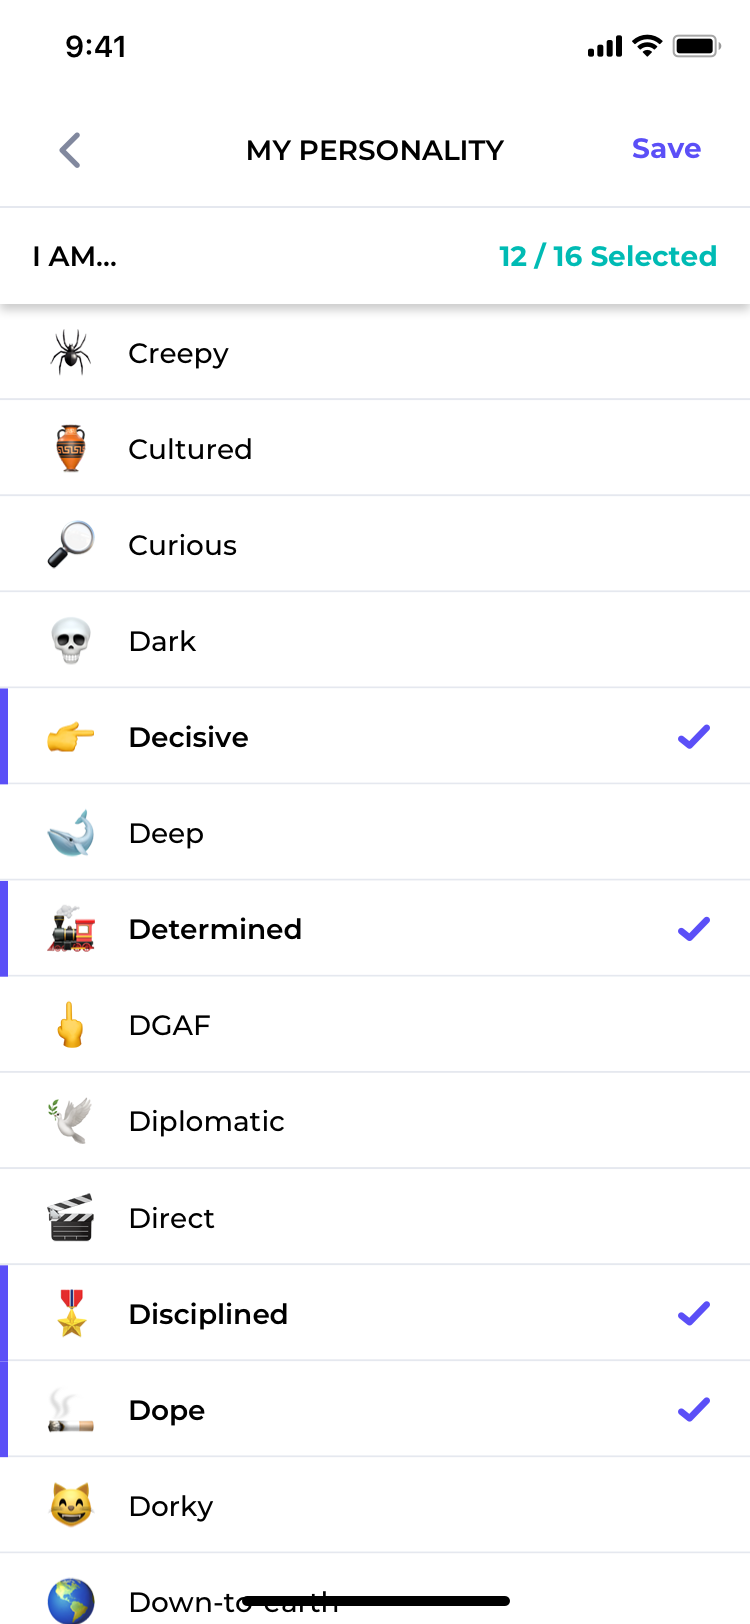Tap the skull icon next to Dark

71,641
